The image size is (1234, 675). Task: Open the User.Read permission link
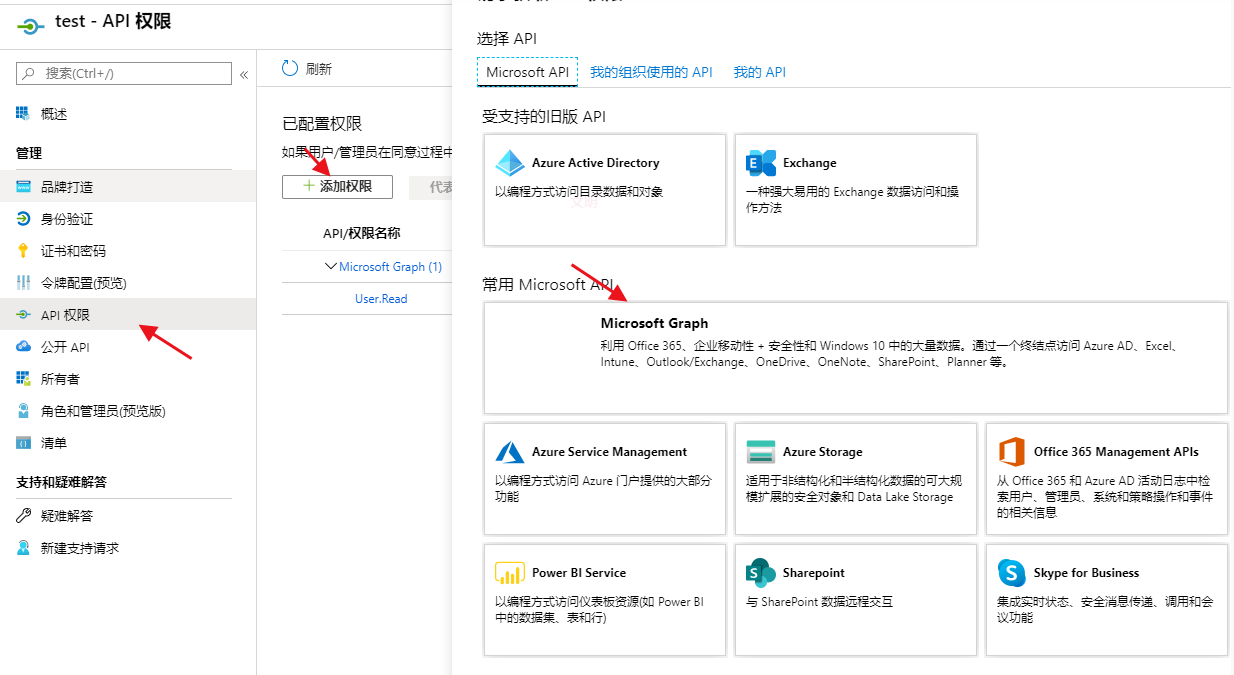tap(381, 299)
